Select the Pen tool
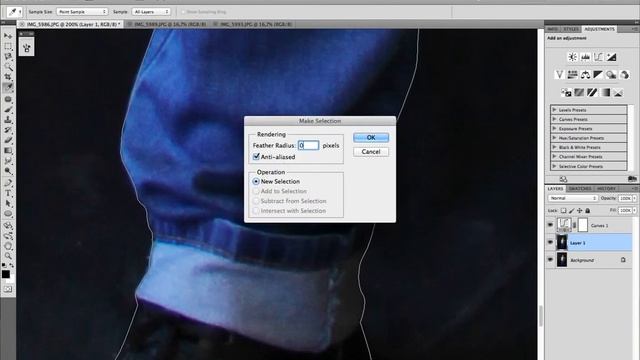 pos(8,183)
